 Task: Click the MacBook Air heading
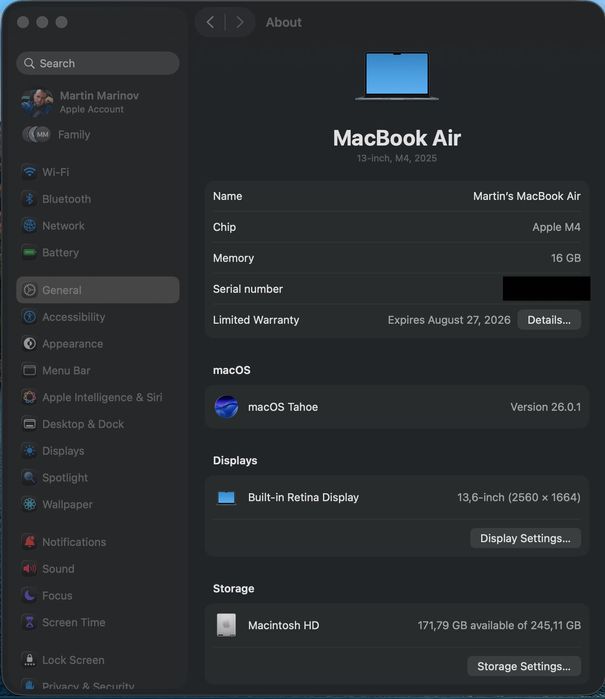tap(397, 138)
